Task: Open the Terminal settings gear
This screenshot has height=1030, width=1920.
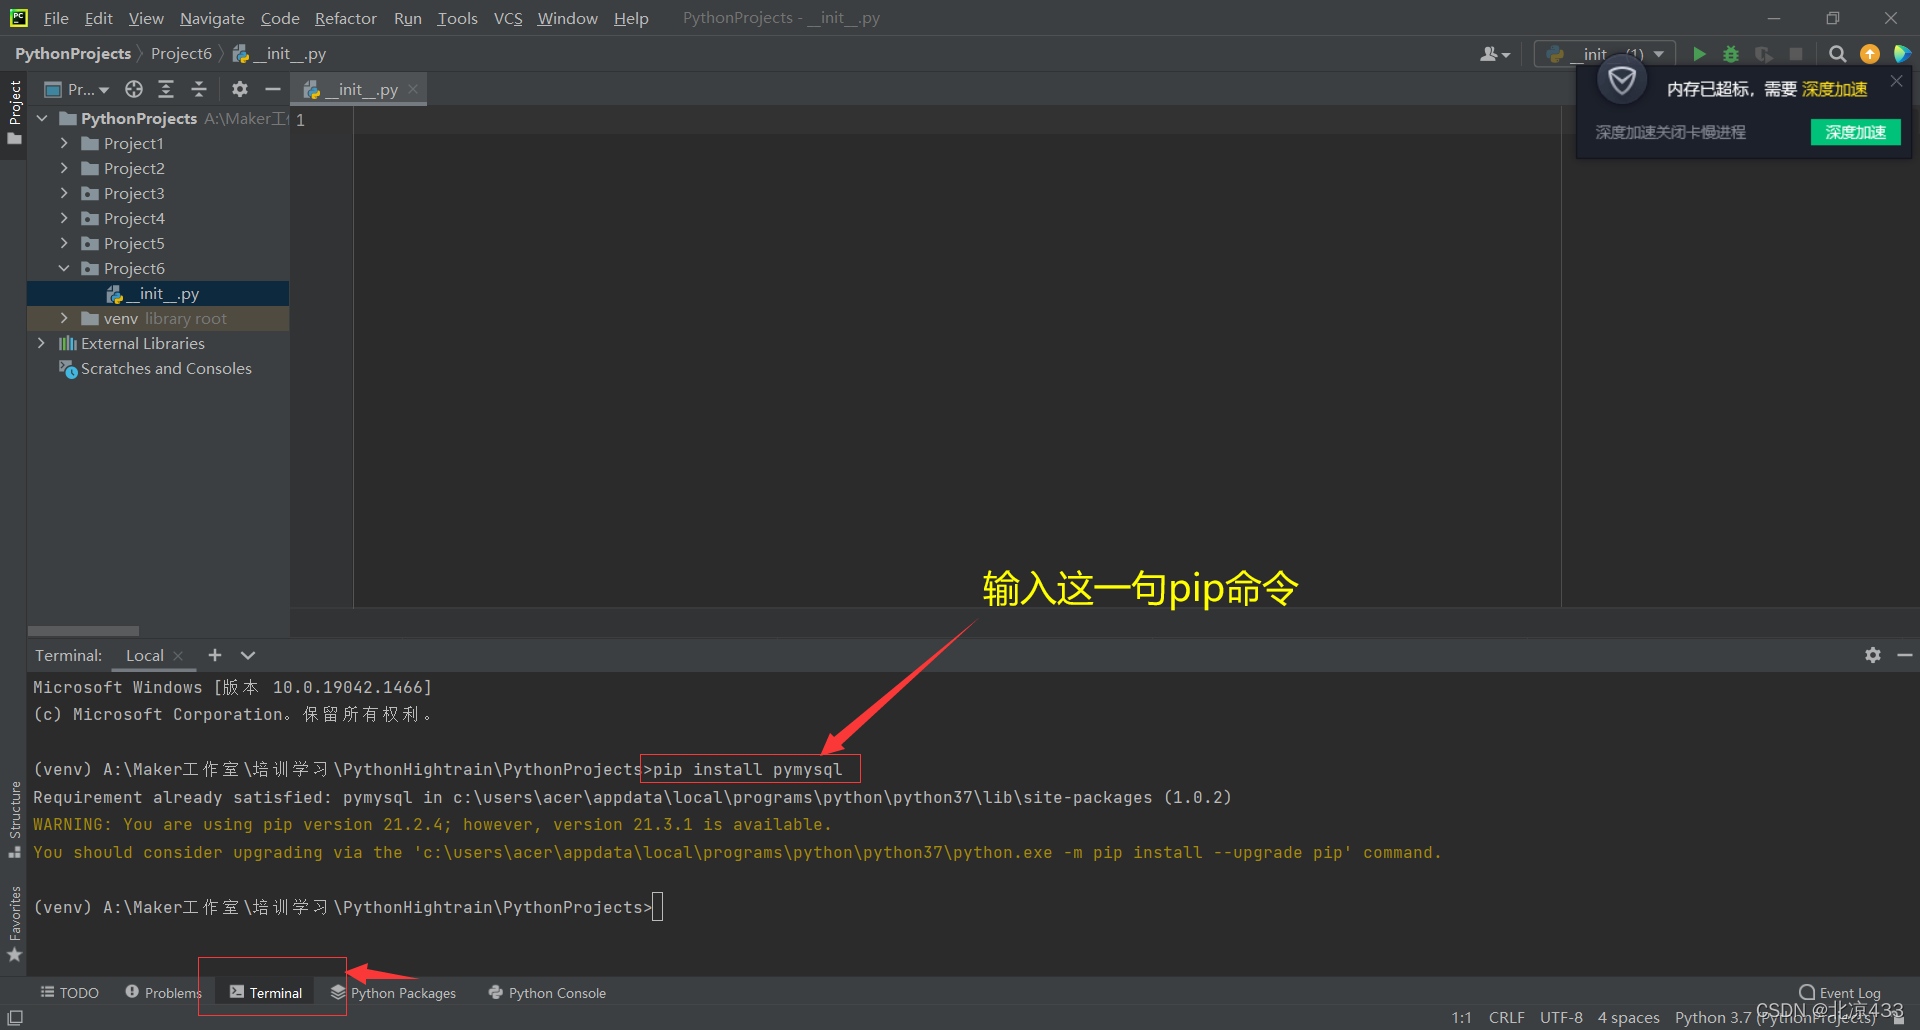Action: tap(1872, 655)
